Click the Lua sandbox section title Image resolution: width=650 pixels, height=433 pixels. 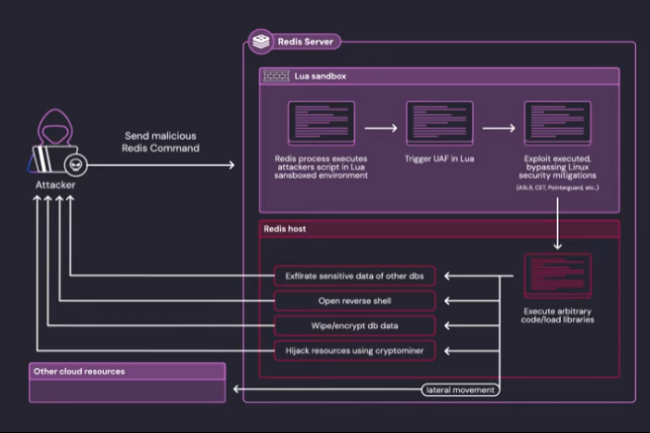click(319, 76)
